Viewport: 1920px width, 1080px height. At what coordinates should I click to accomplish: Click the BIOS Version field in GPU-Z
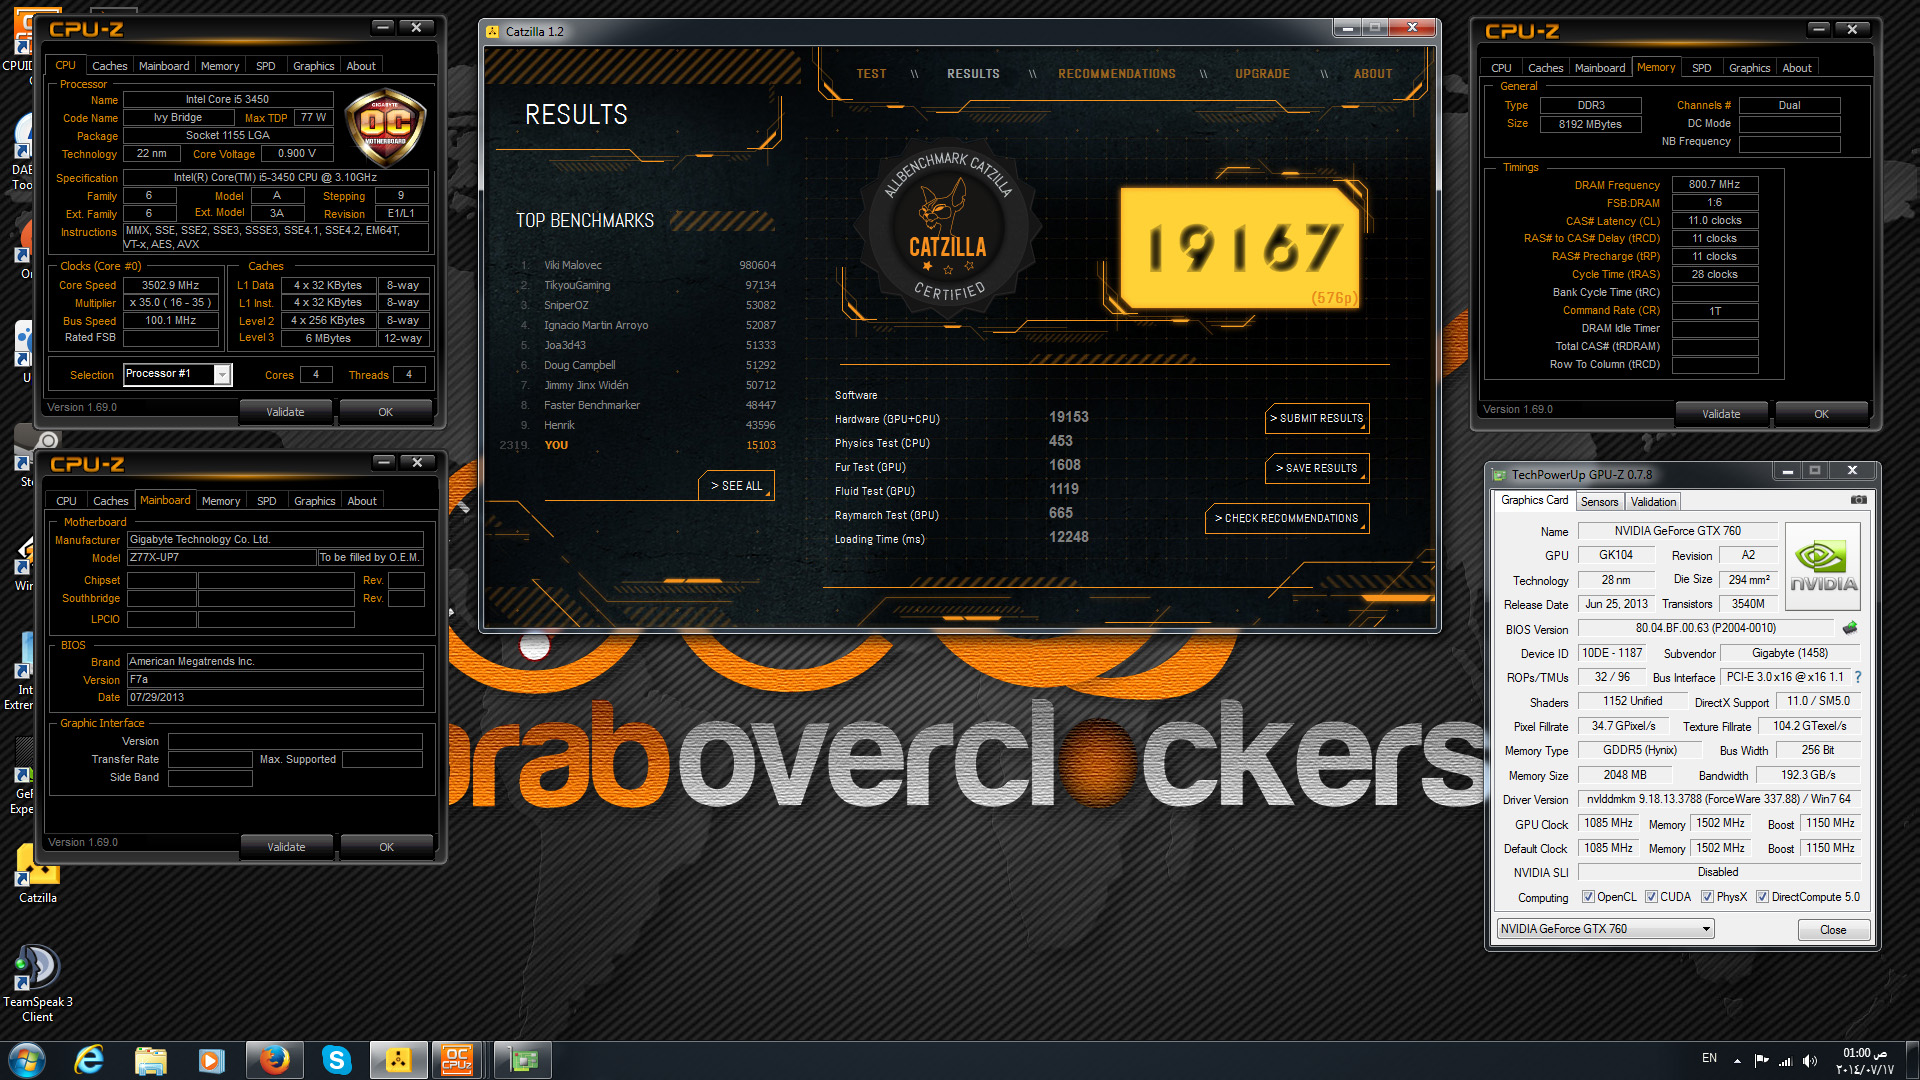(1705, 629)
